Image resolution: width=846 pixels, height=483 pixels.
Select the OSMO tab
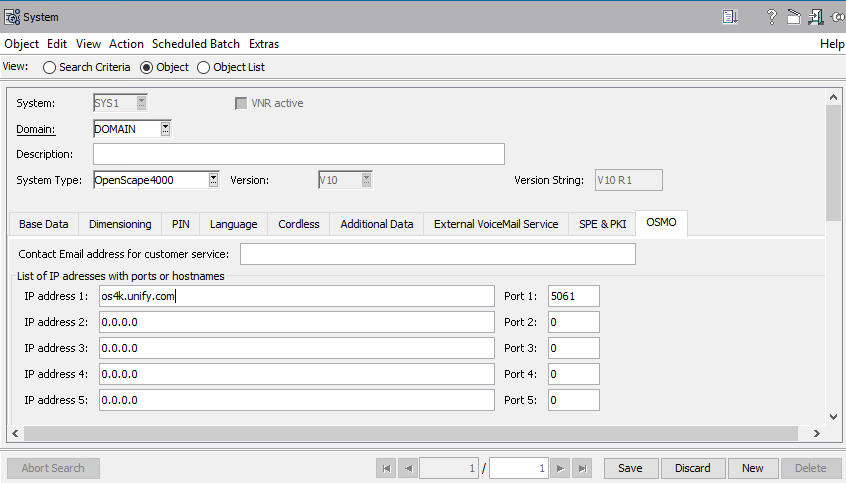661,223
